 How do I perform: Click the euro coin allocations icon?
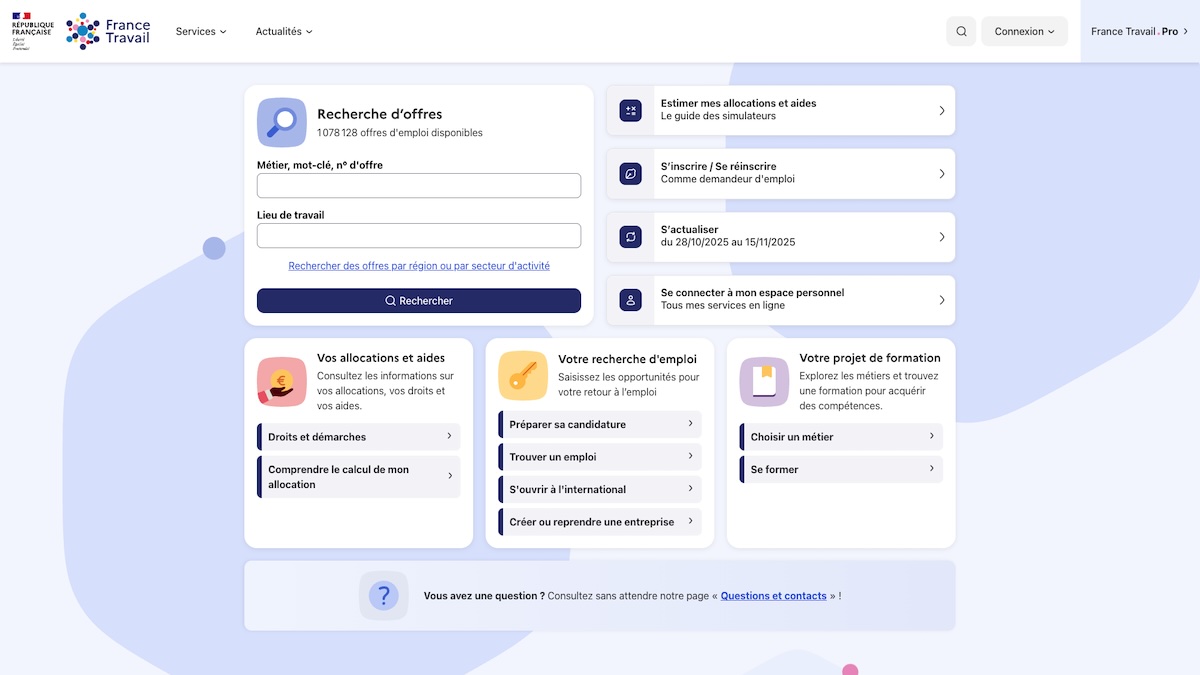(282, 382)
